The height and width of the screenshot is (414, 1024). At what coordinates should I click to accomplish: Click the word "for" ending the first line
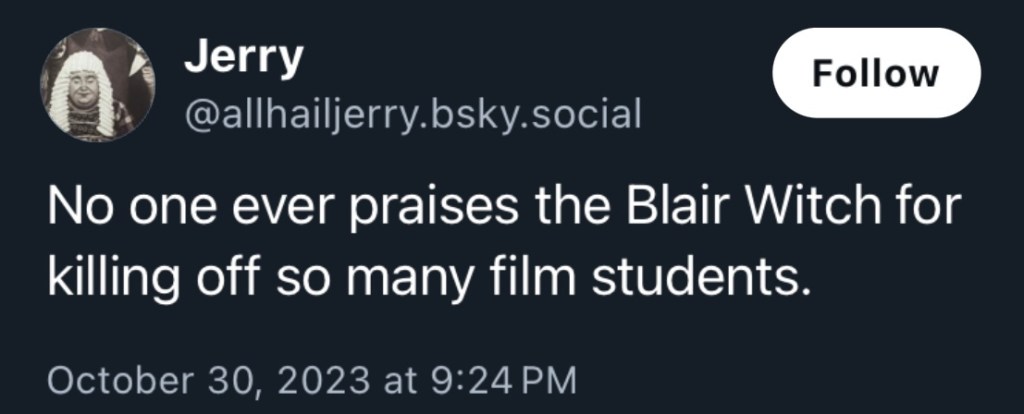931,209
